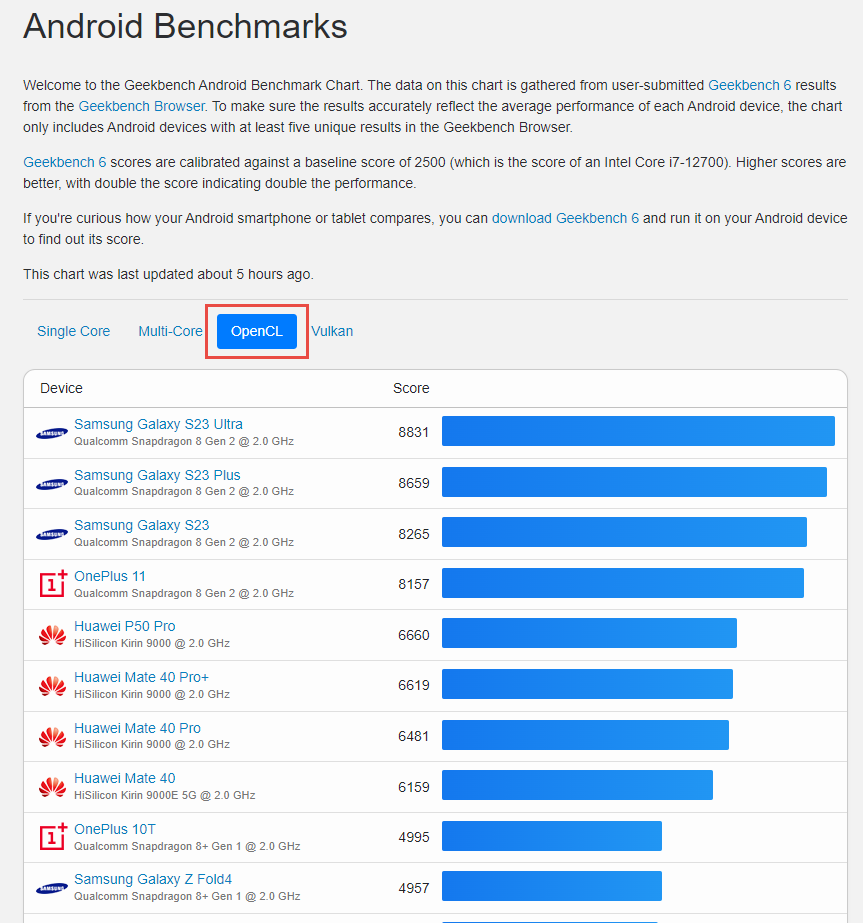Open the plain Huawei Mate 40 link
This screenshot has width=863, height=923.
coord(125,778)
